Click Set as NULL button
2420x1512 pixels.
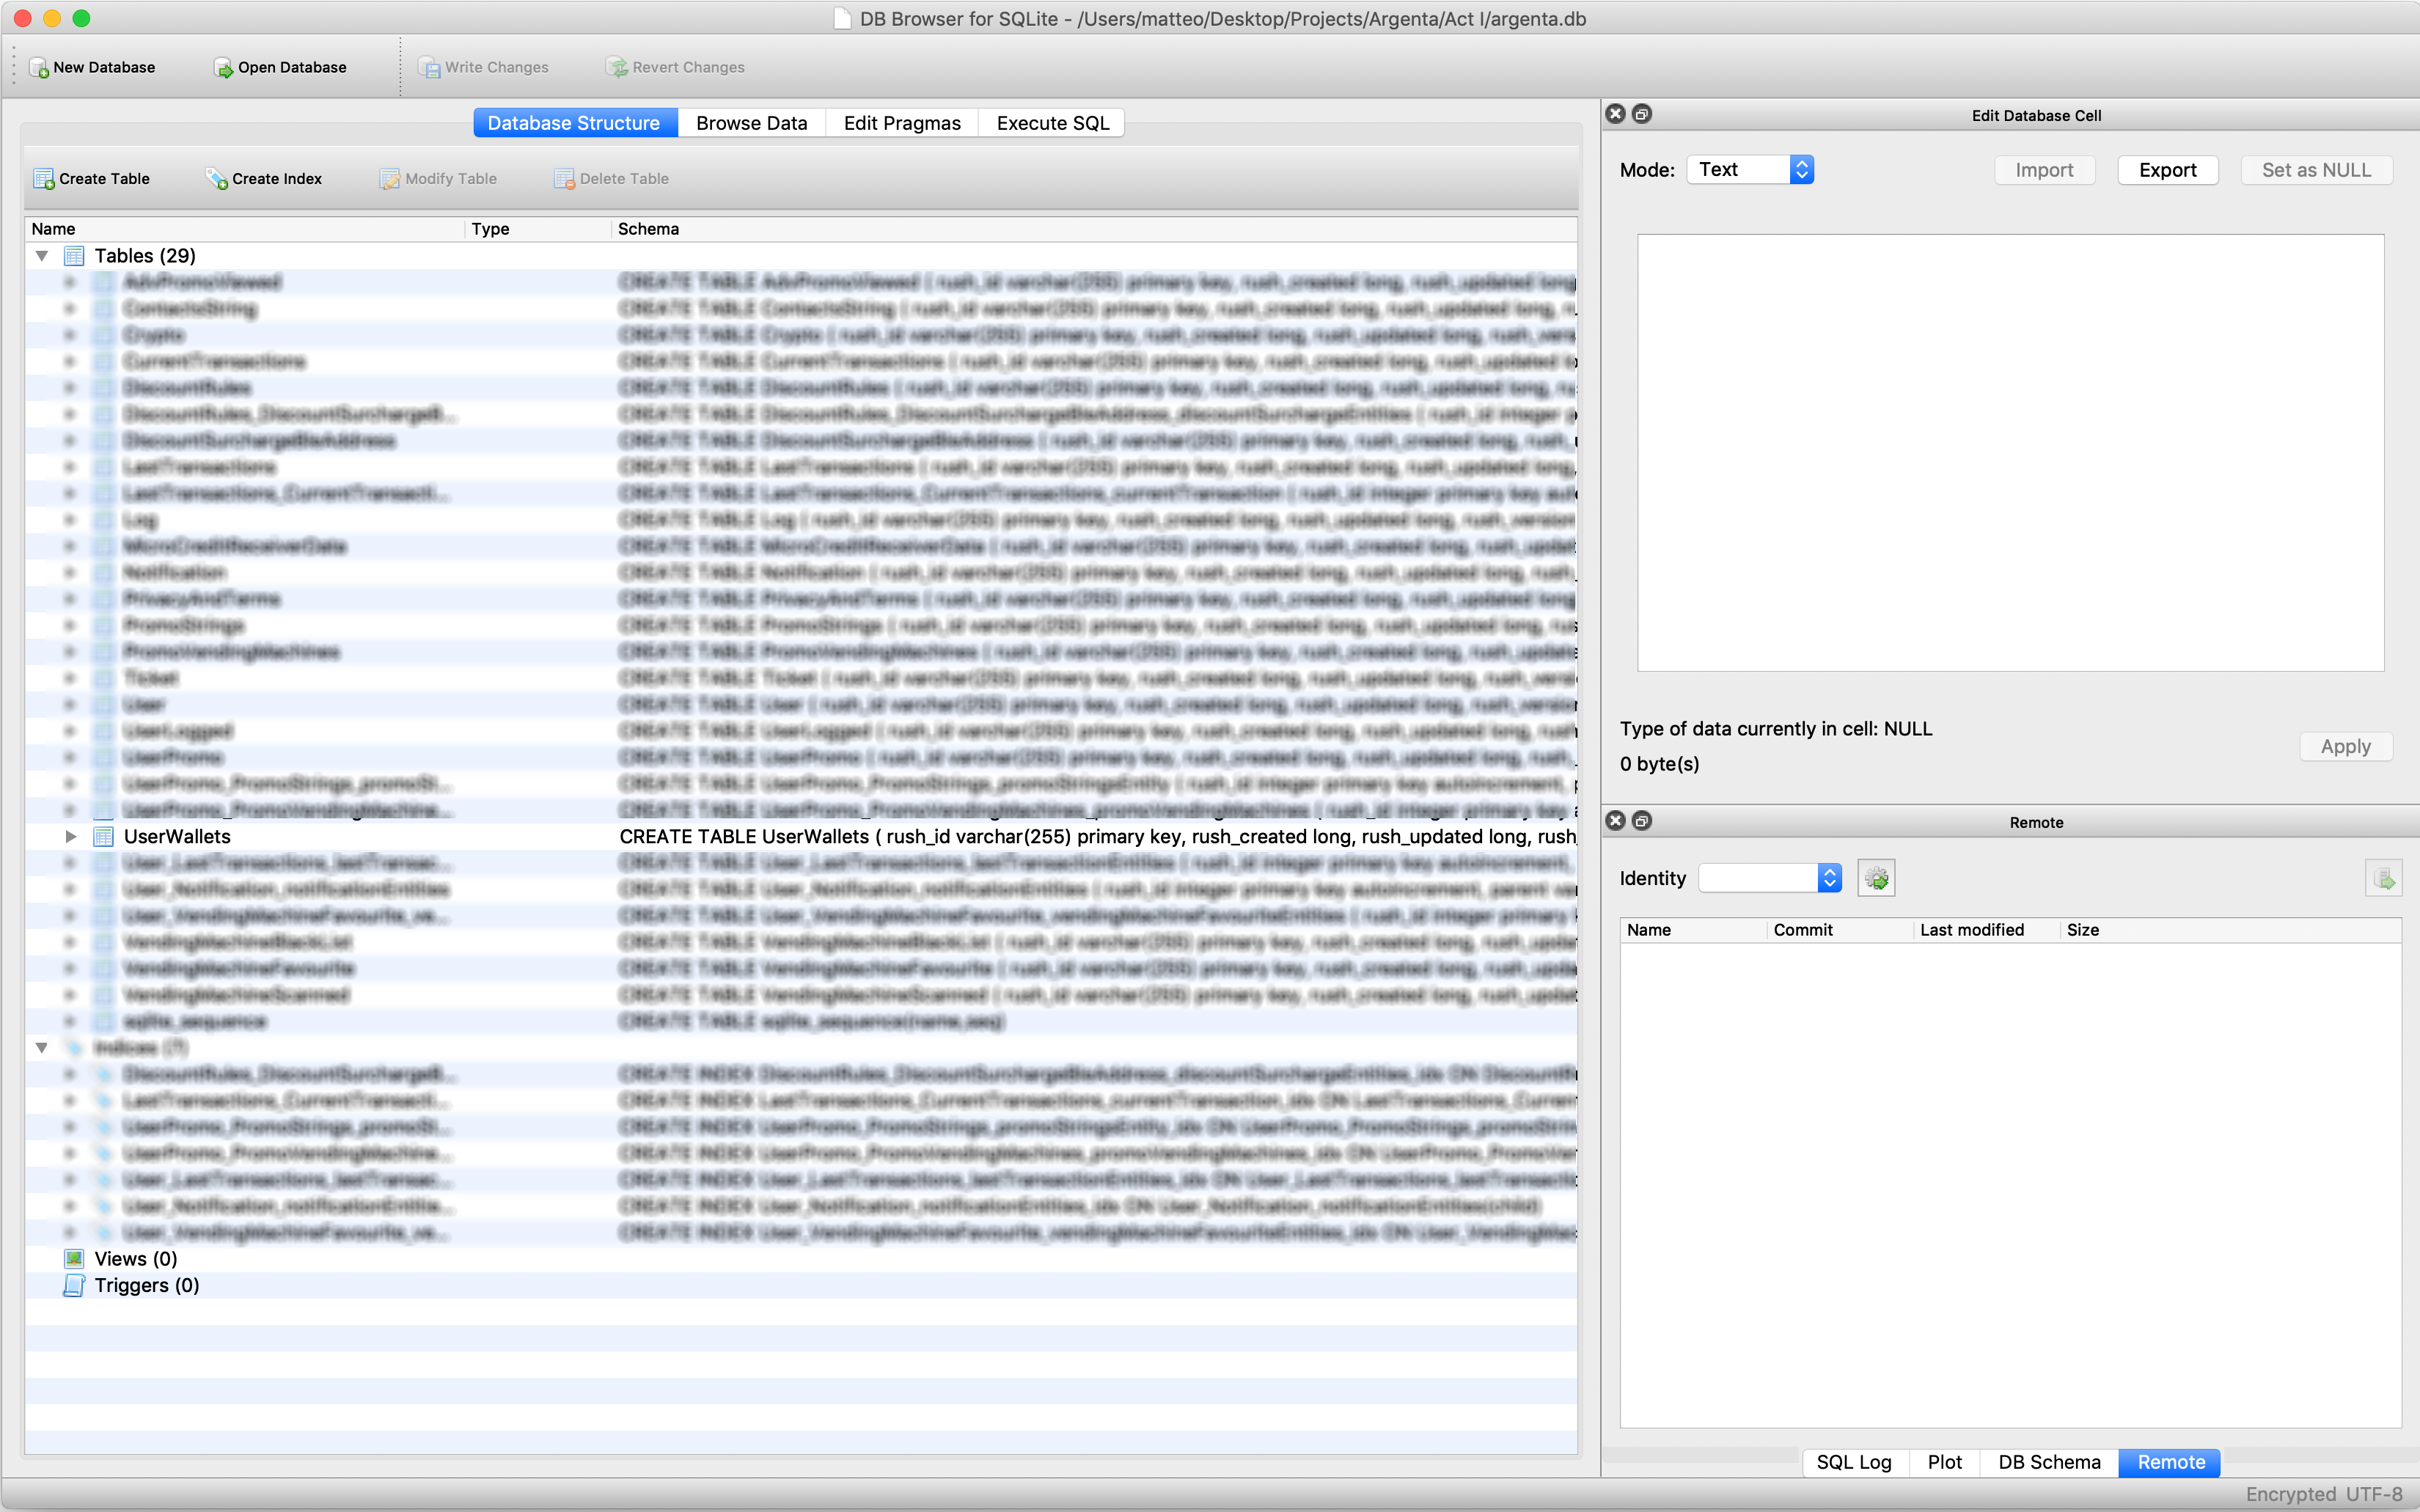click(2316, 170)
